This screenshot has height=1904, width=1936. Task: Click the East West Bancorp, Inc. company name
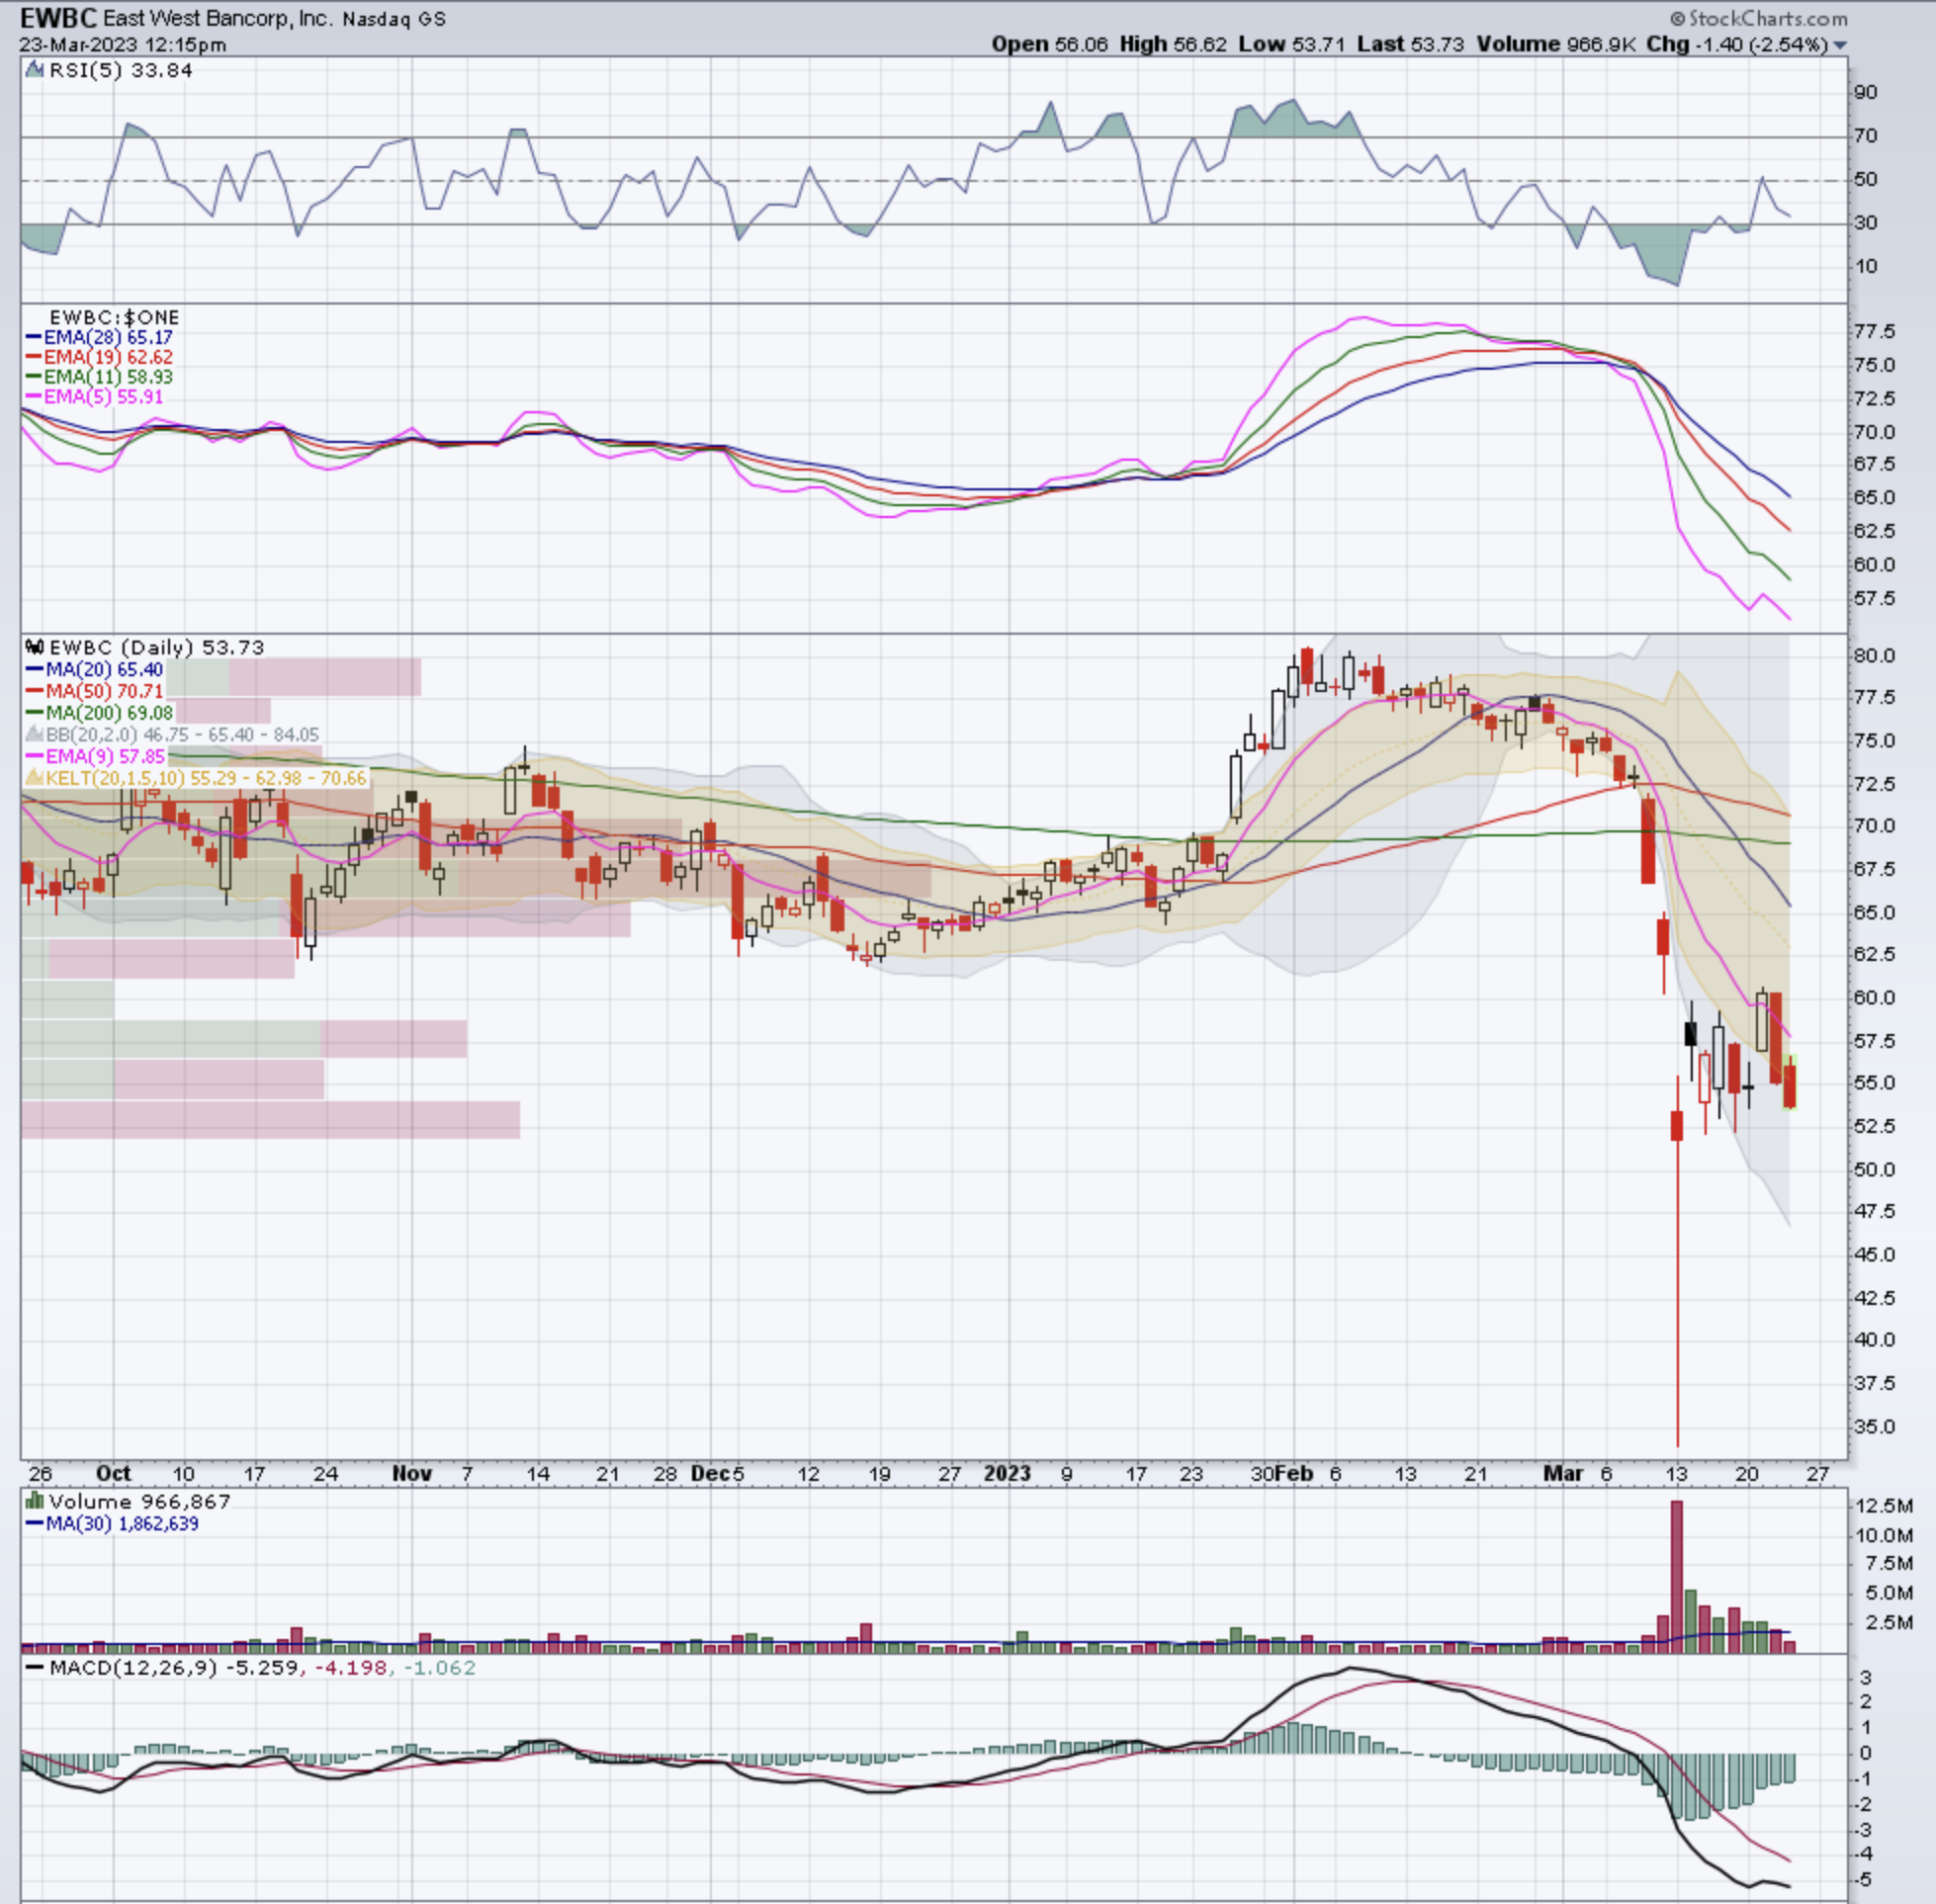[218, 19]
